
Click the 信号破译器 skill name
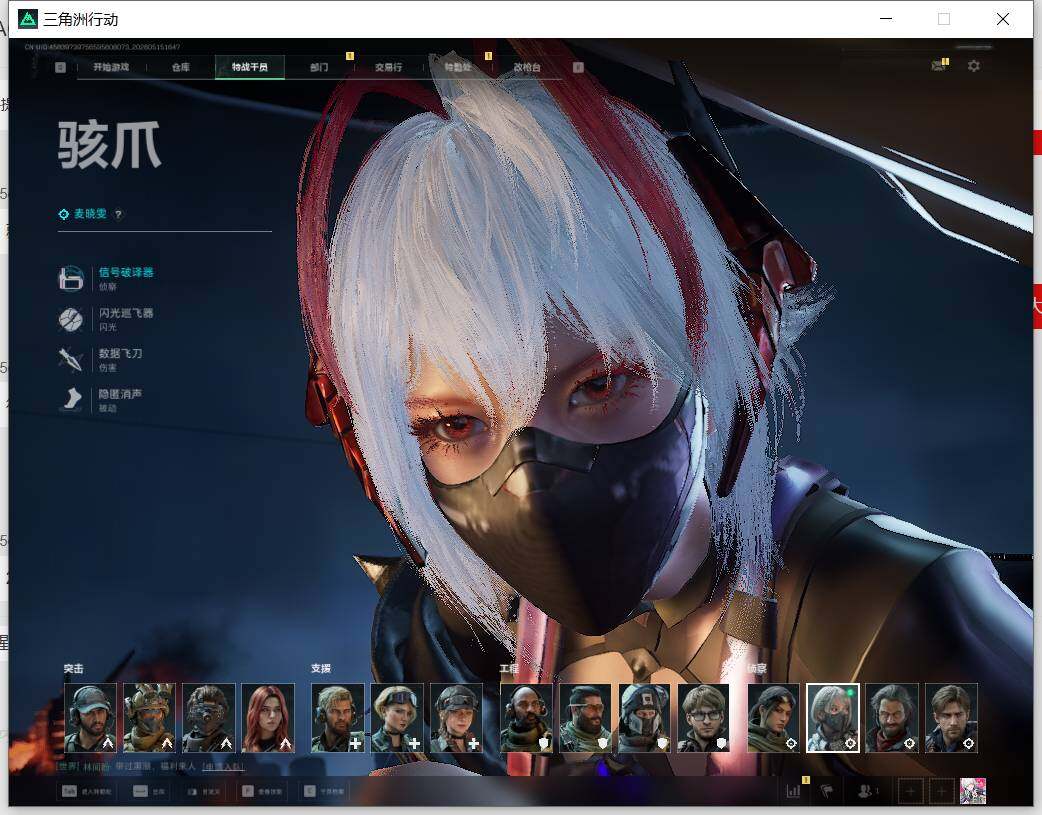pyautogui.click(x=126, y=272)
